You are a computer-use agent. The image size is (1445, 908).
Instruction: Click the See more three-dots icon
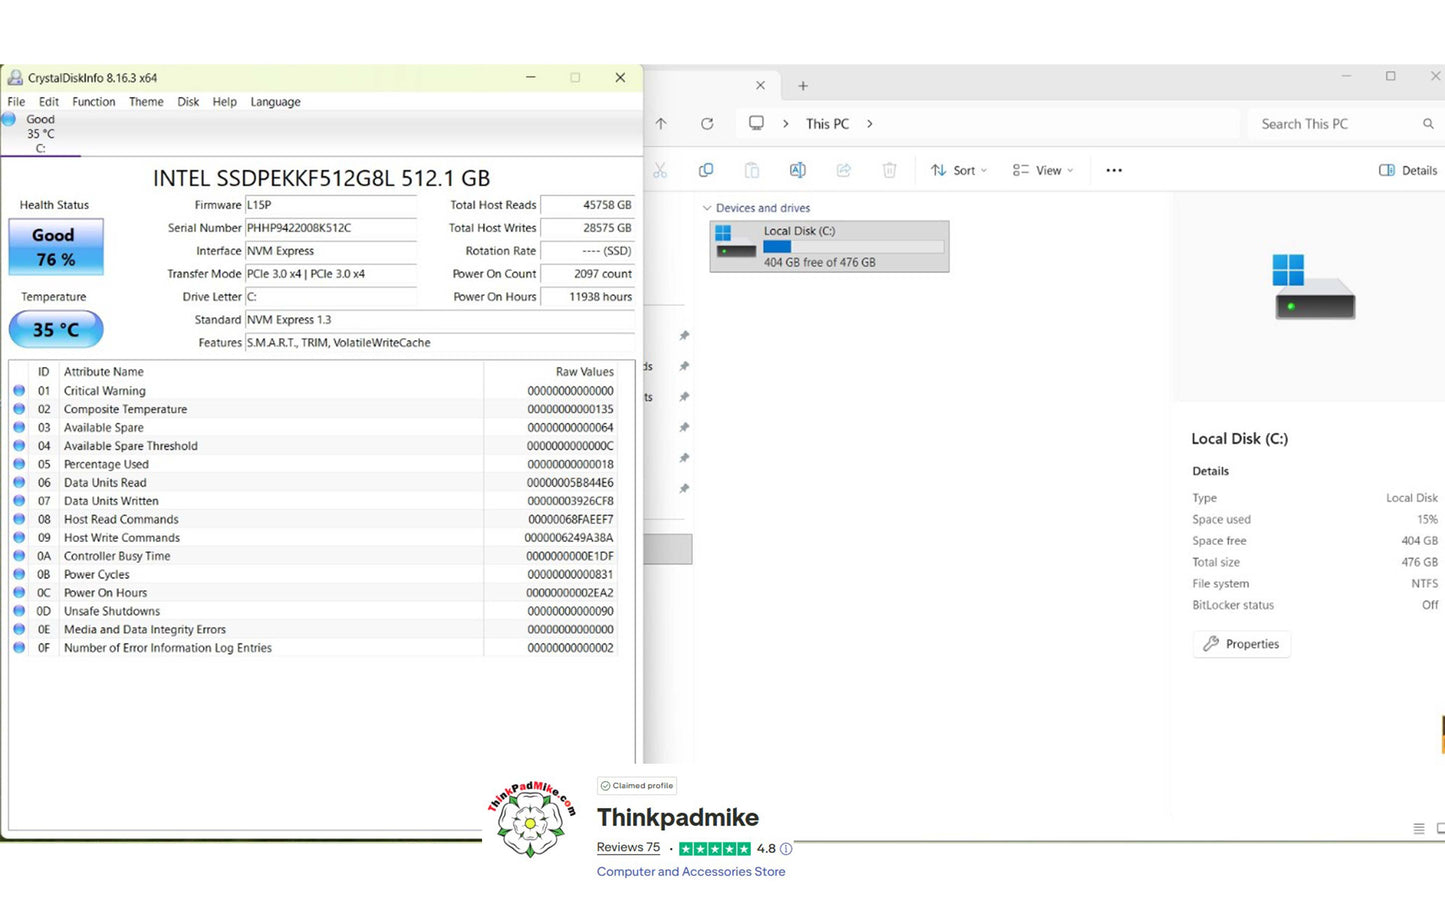1113,170
